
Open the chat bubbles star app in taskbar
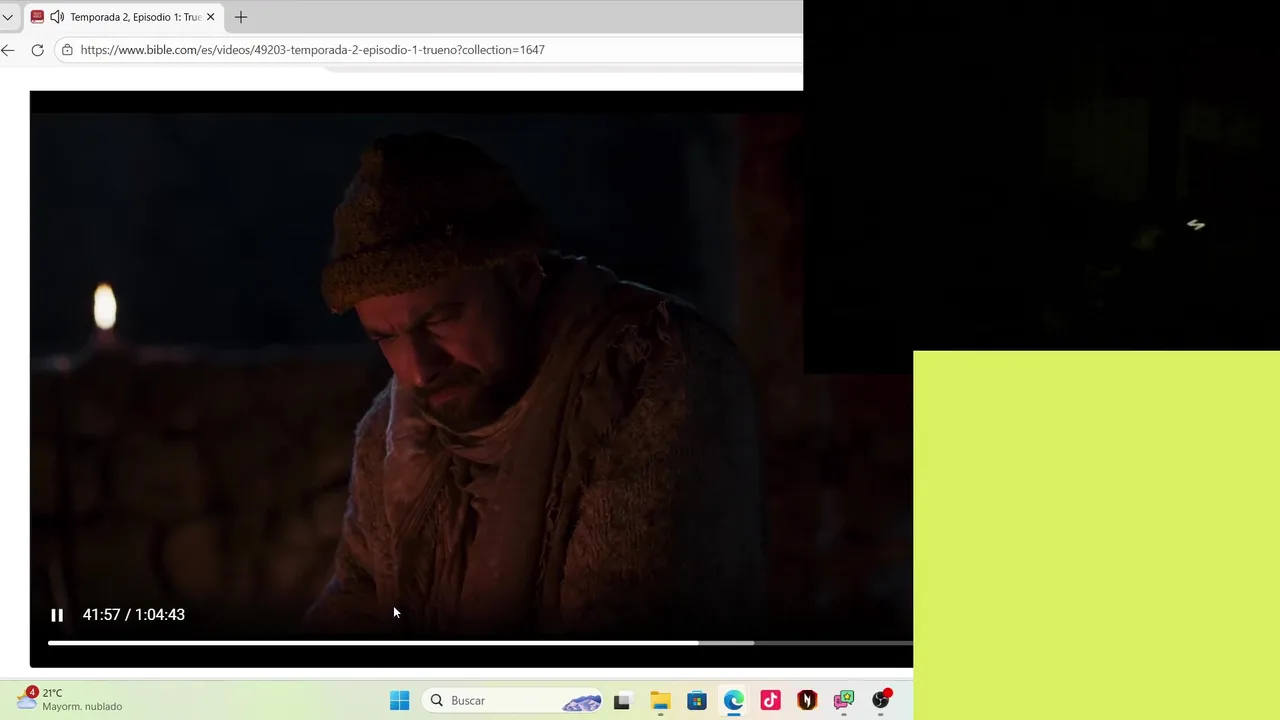844,701
